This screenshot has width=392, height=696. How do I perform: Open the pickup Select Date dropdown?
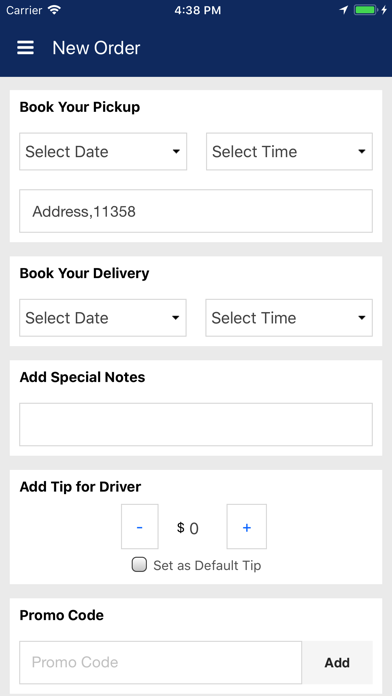[103, 151]
